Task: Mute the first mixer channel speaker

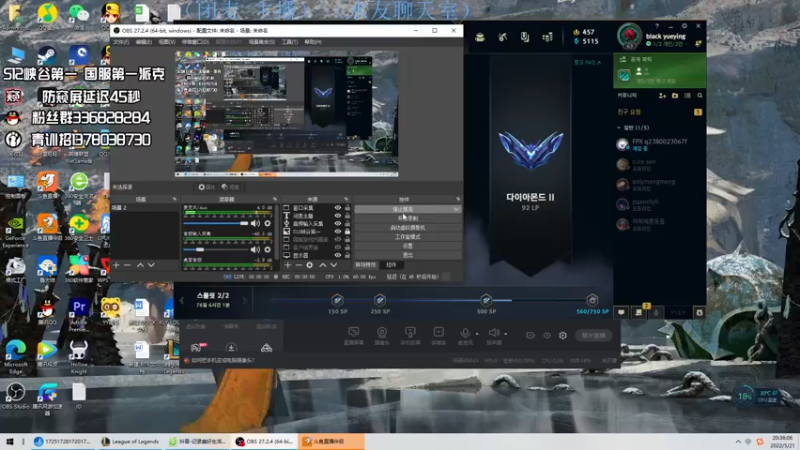Action: click(x=255, y=223)
